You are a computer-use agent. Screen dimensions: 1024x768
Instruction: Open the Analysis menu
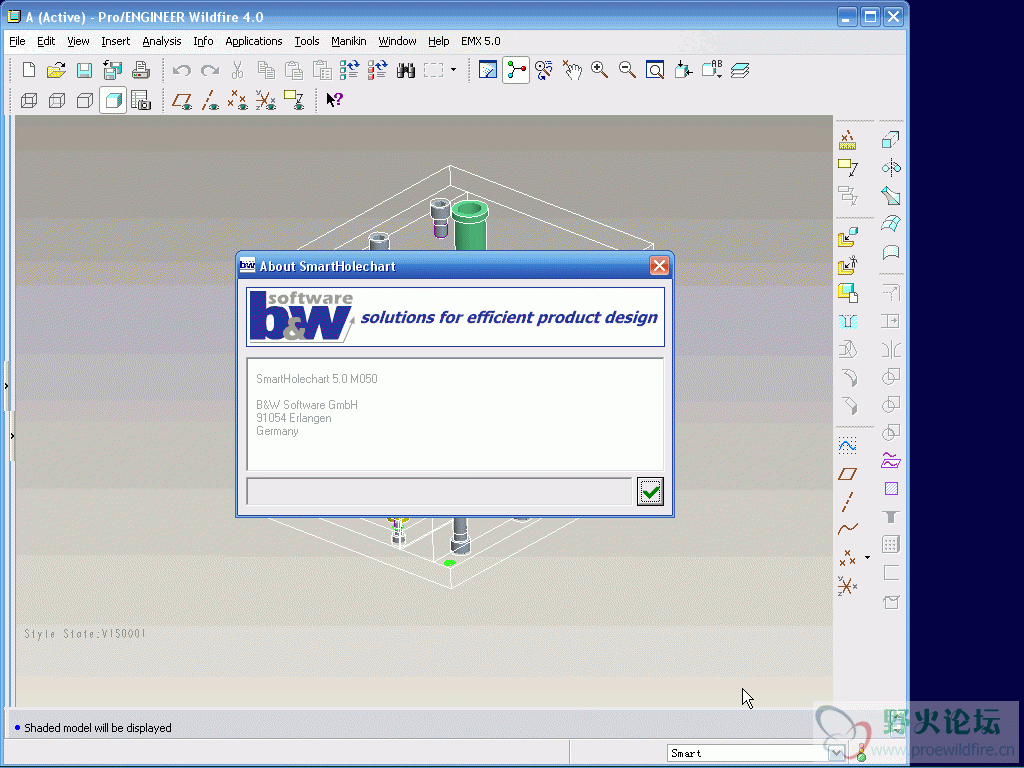(162, 41)
